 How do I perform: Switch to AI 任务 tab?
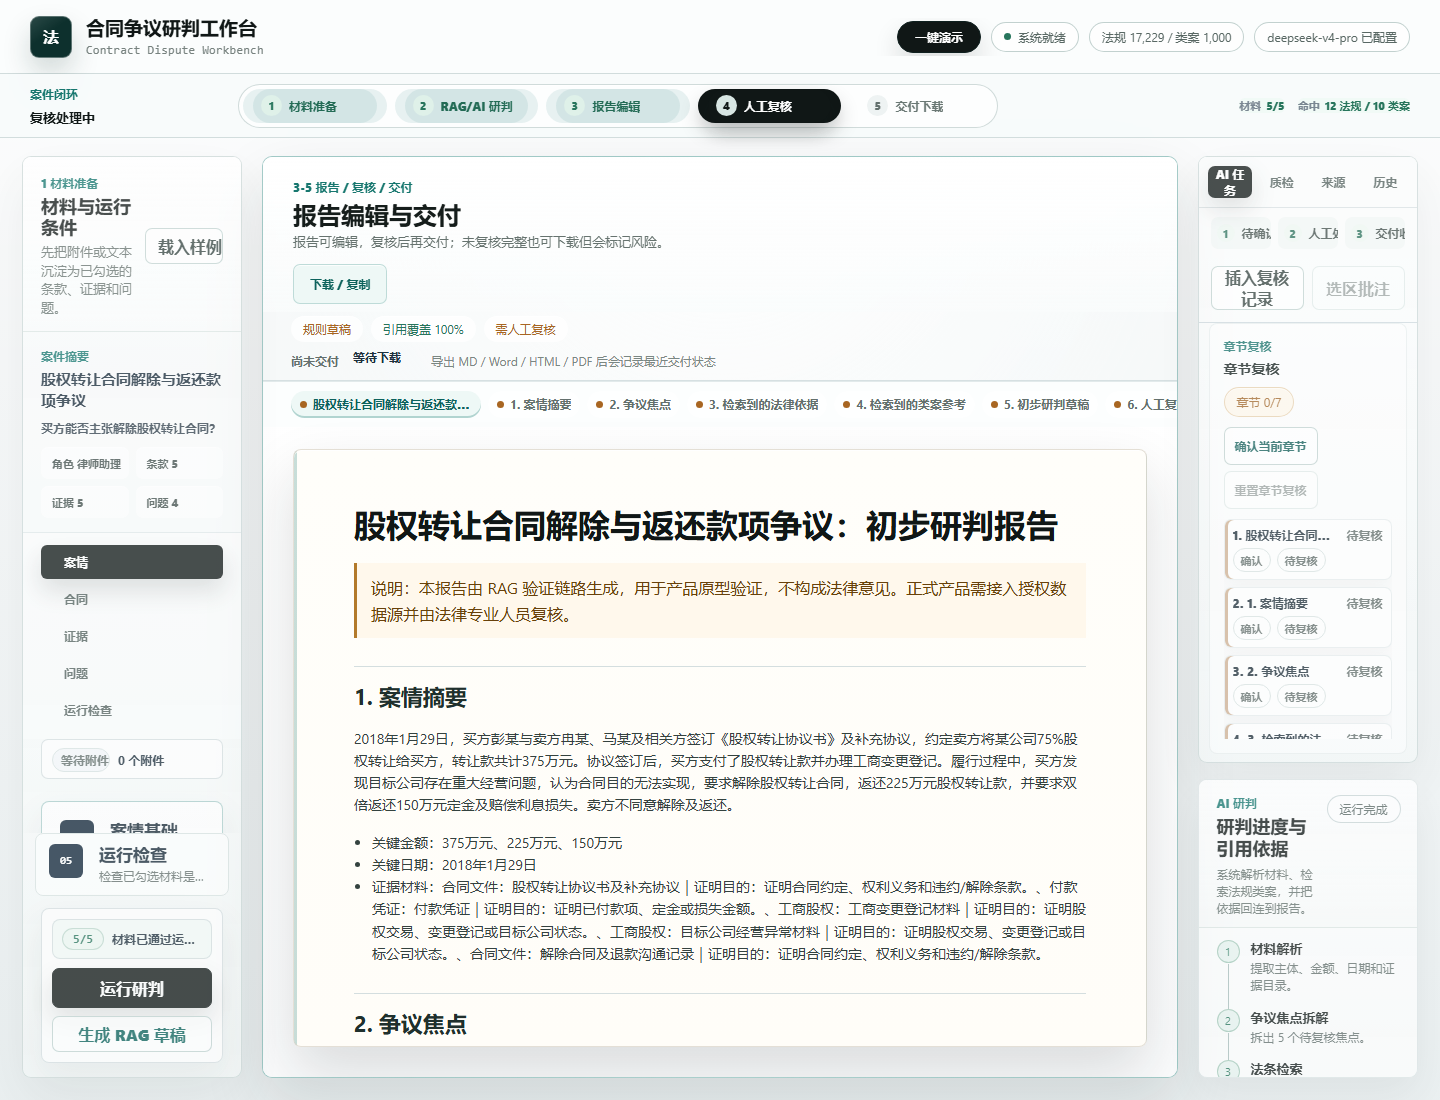click(1230, 182)
